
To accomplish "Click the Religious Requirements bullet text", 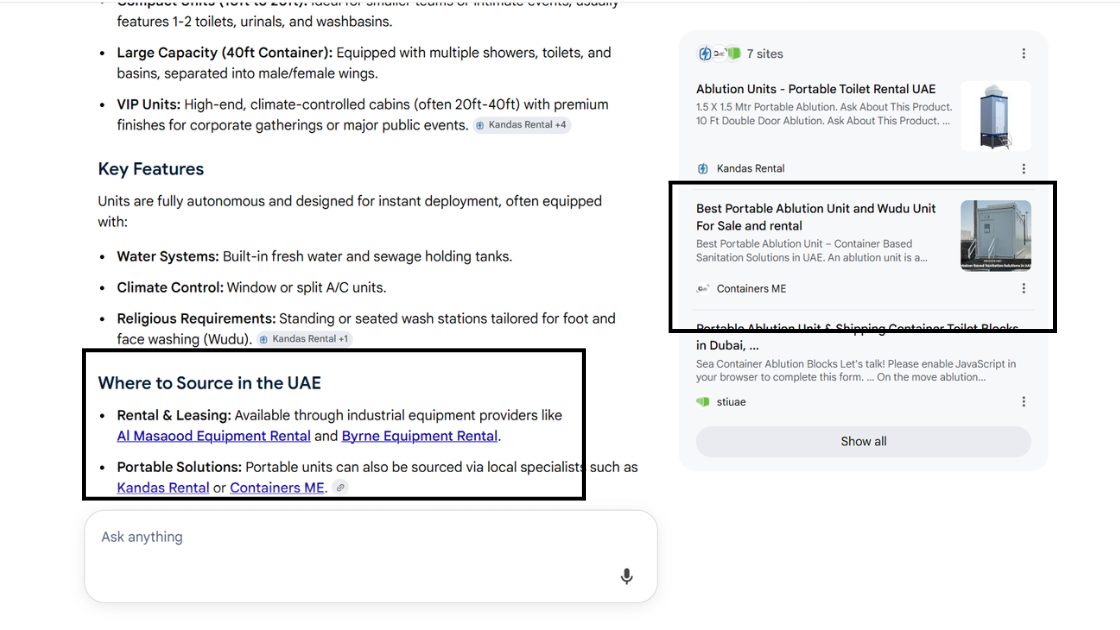I will [x=366, y=329].
